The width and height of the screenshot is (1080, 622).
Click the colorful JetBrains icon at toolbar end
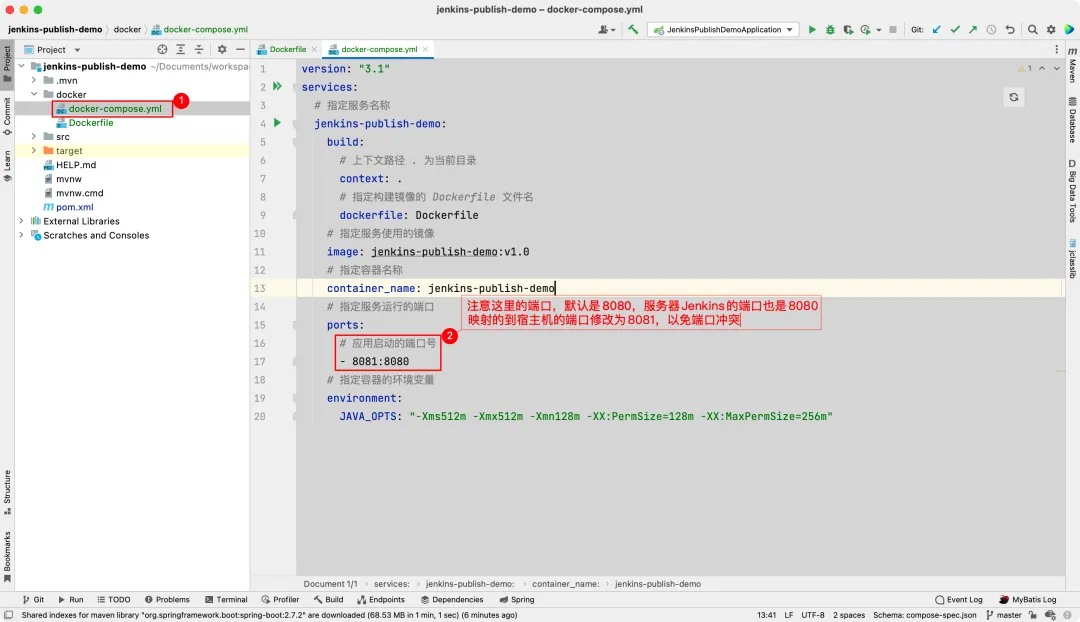[1069, 30]
